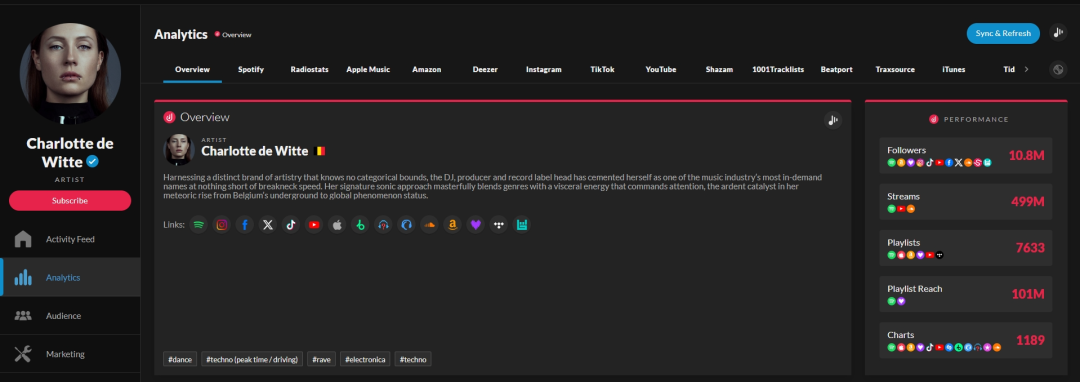Open the green Beatport link icon
The image size is (1080, 382).
(x=360, y=224)
